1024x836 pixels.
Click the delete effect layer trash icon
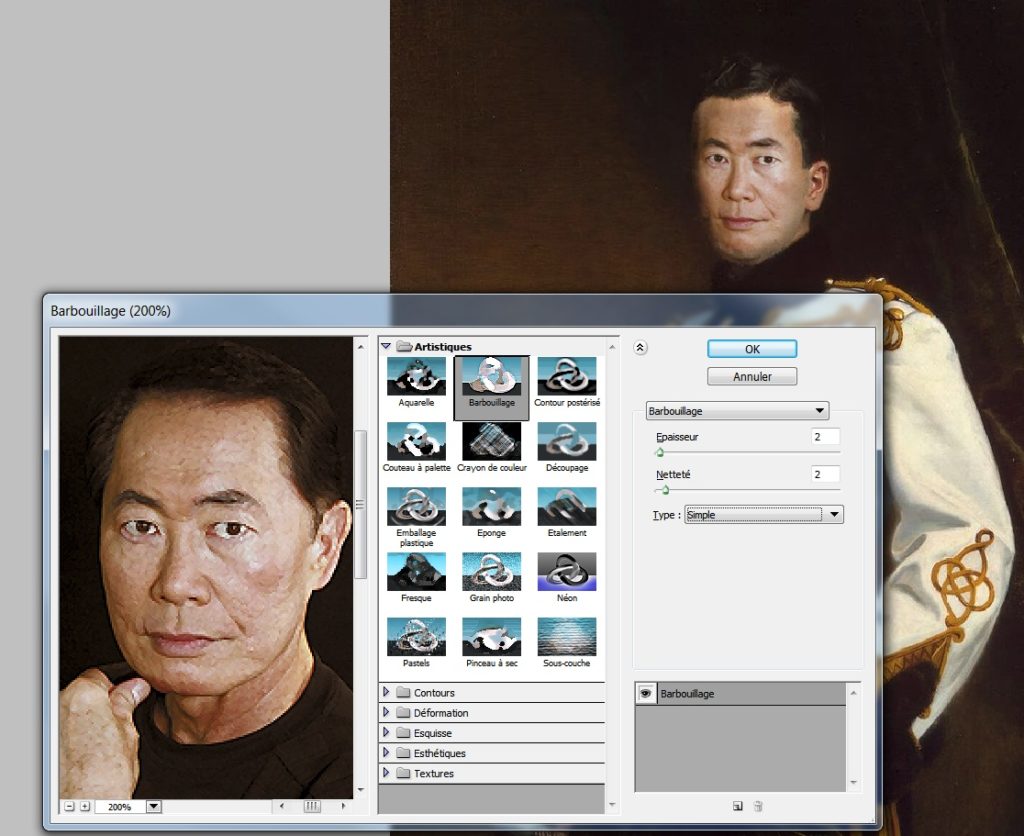758,806
